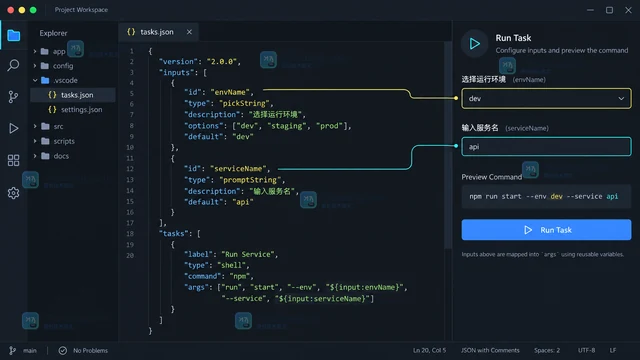Image resolution: width=640 pixels, height=360 pixels.
Task: Click the src folder icon in Explorer
Action: click(x=45, y=127)
